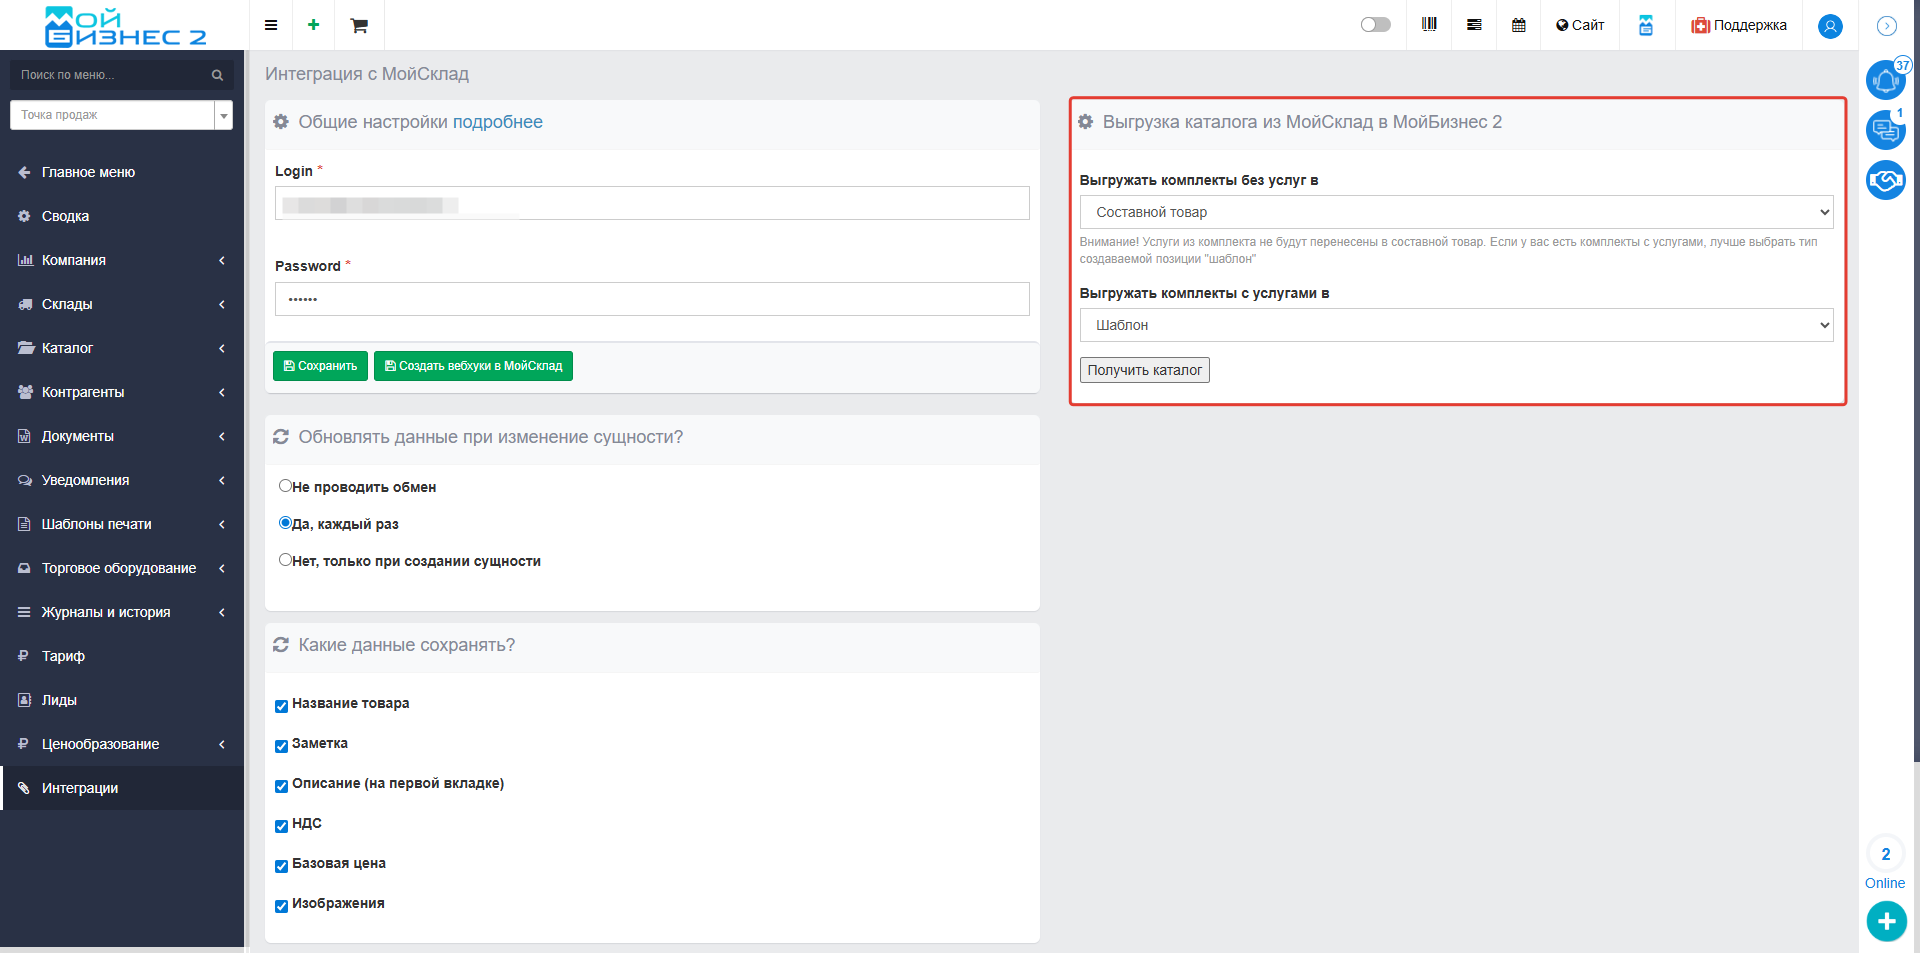Open notifications bell with badge 37
The width and height of the screenshot is (1920, 953).
[x=1885, y=80]
